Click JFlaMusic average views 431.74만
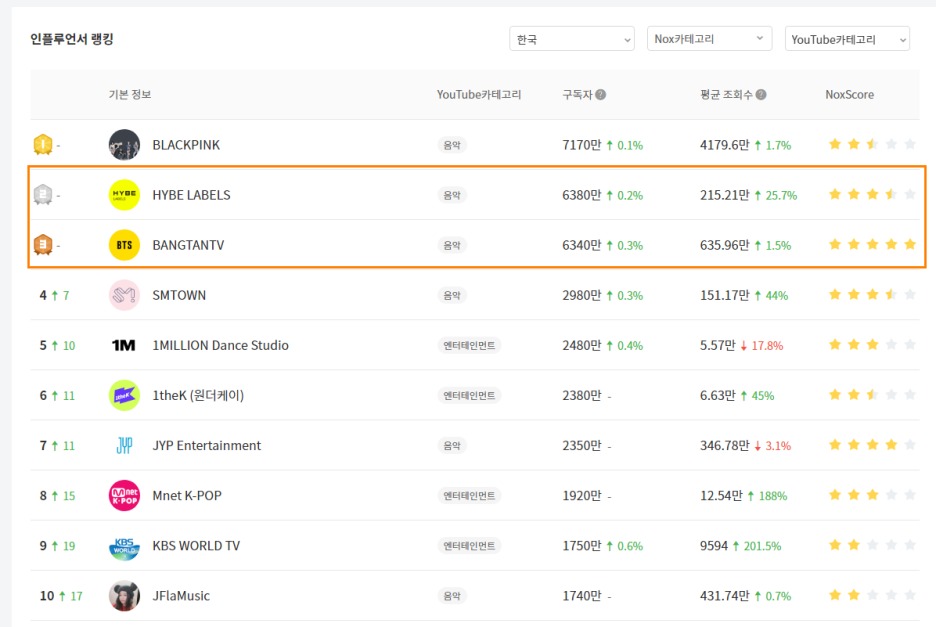The width and height of the screenshot is (936, 627). [x=725, y=596]
